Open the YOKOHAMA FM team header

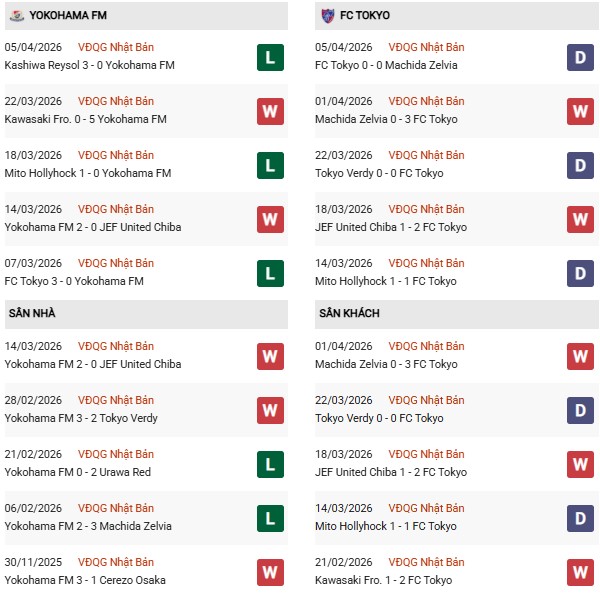(65, 16)
